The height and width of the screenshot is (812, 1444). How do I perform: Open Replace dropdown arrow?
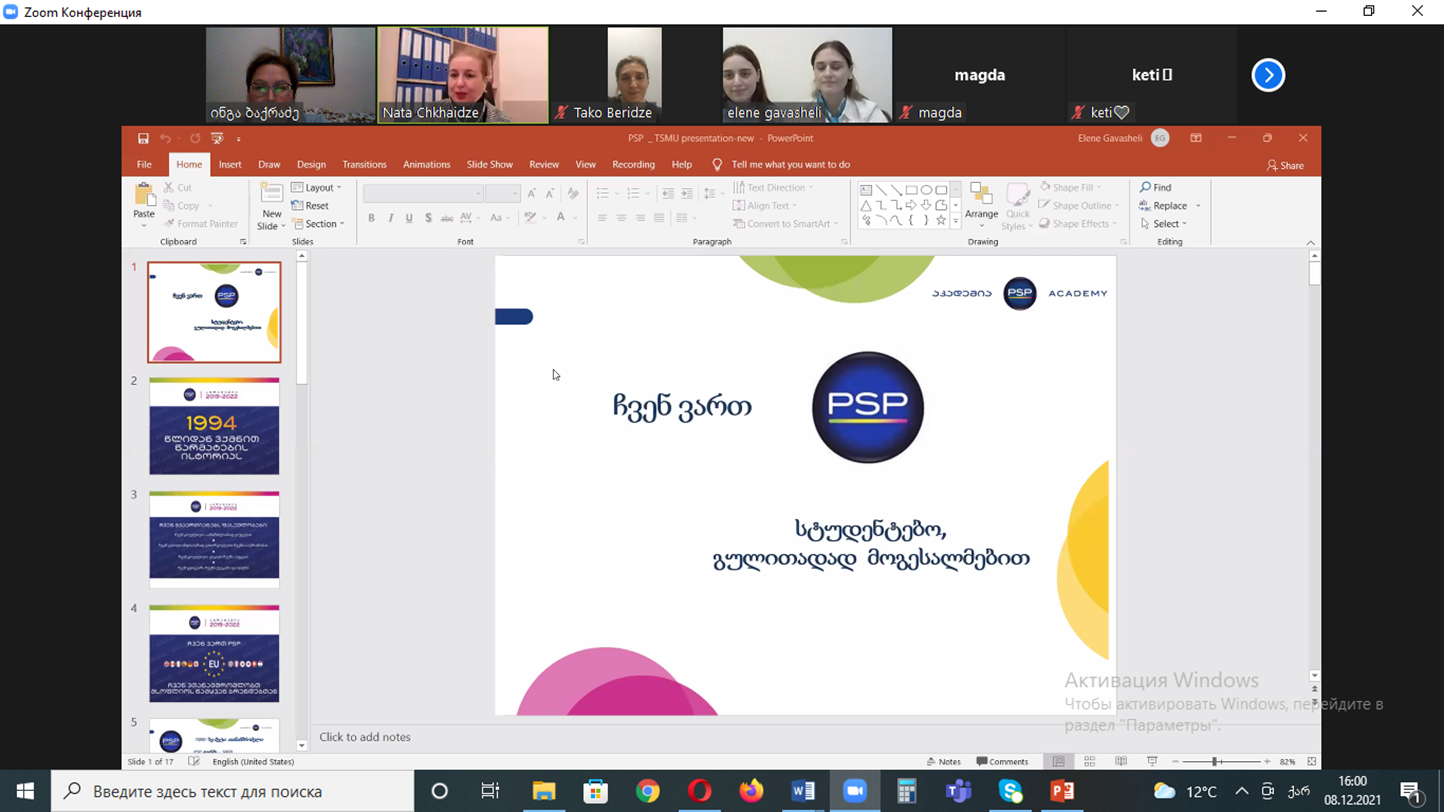pyautogui.click(x=1198, y=206)
